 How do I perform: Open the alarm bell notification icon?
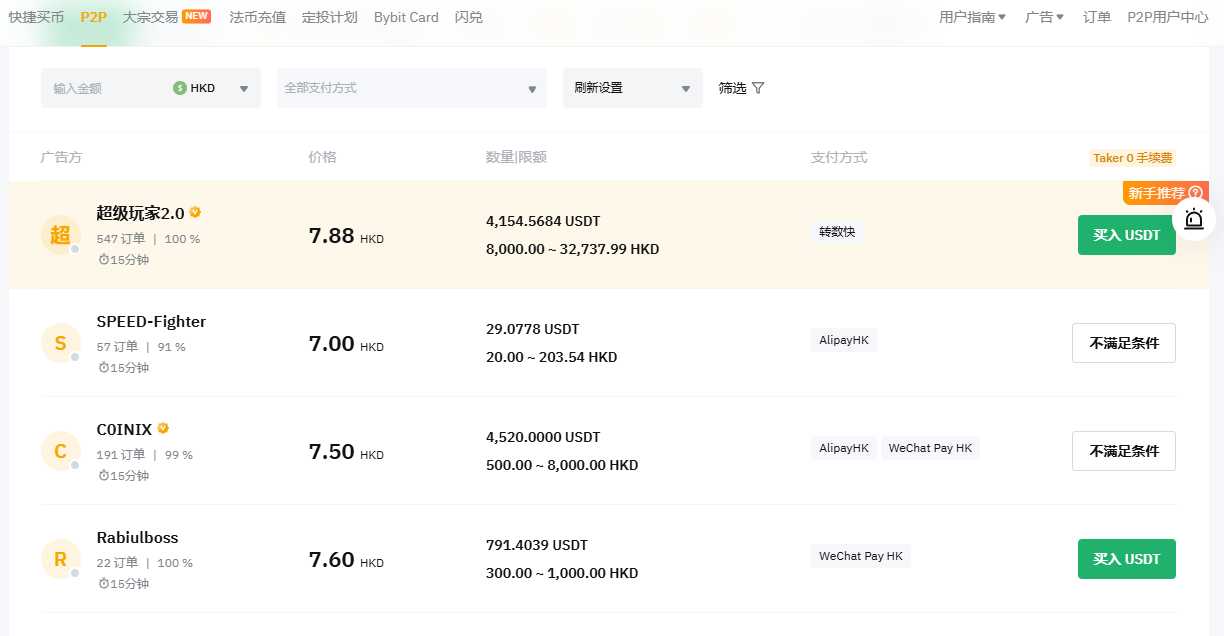[x=1194, y=218]
